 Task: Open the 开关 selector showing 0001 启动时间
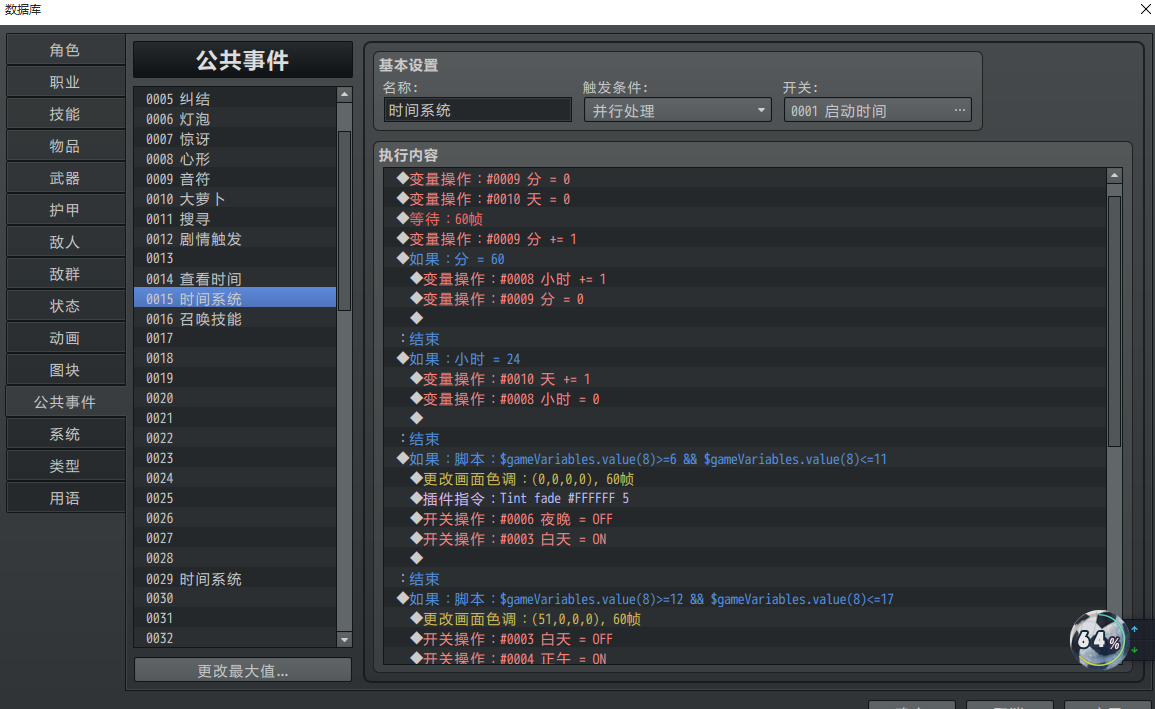(877, 110)
